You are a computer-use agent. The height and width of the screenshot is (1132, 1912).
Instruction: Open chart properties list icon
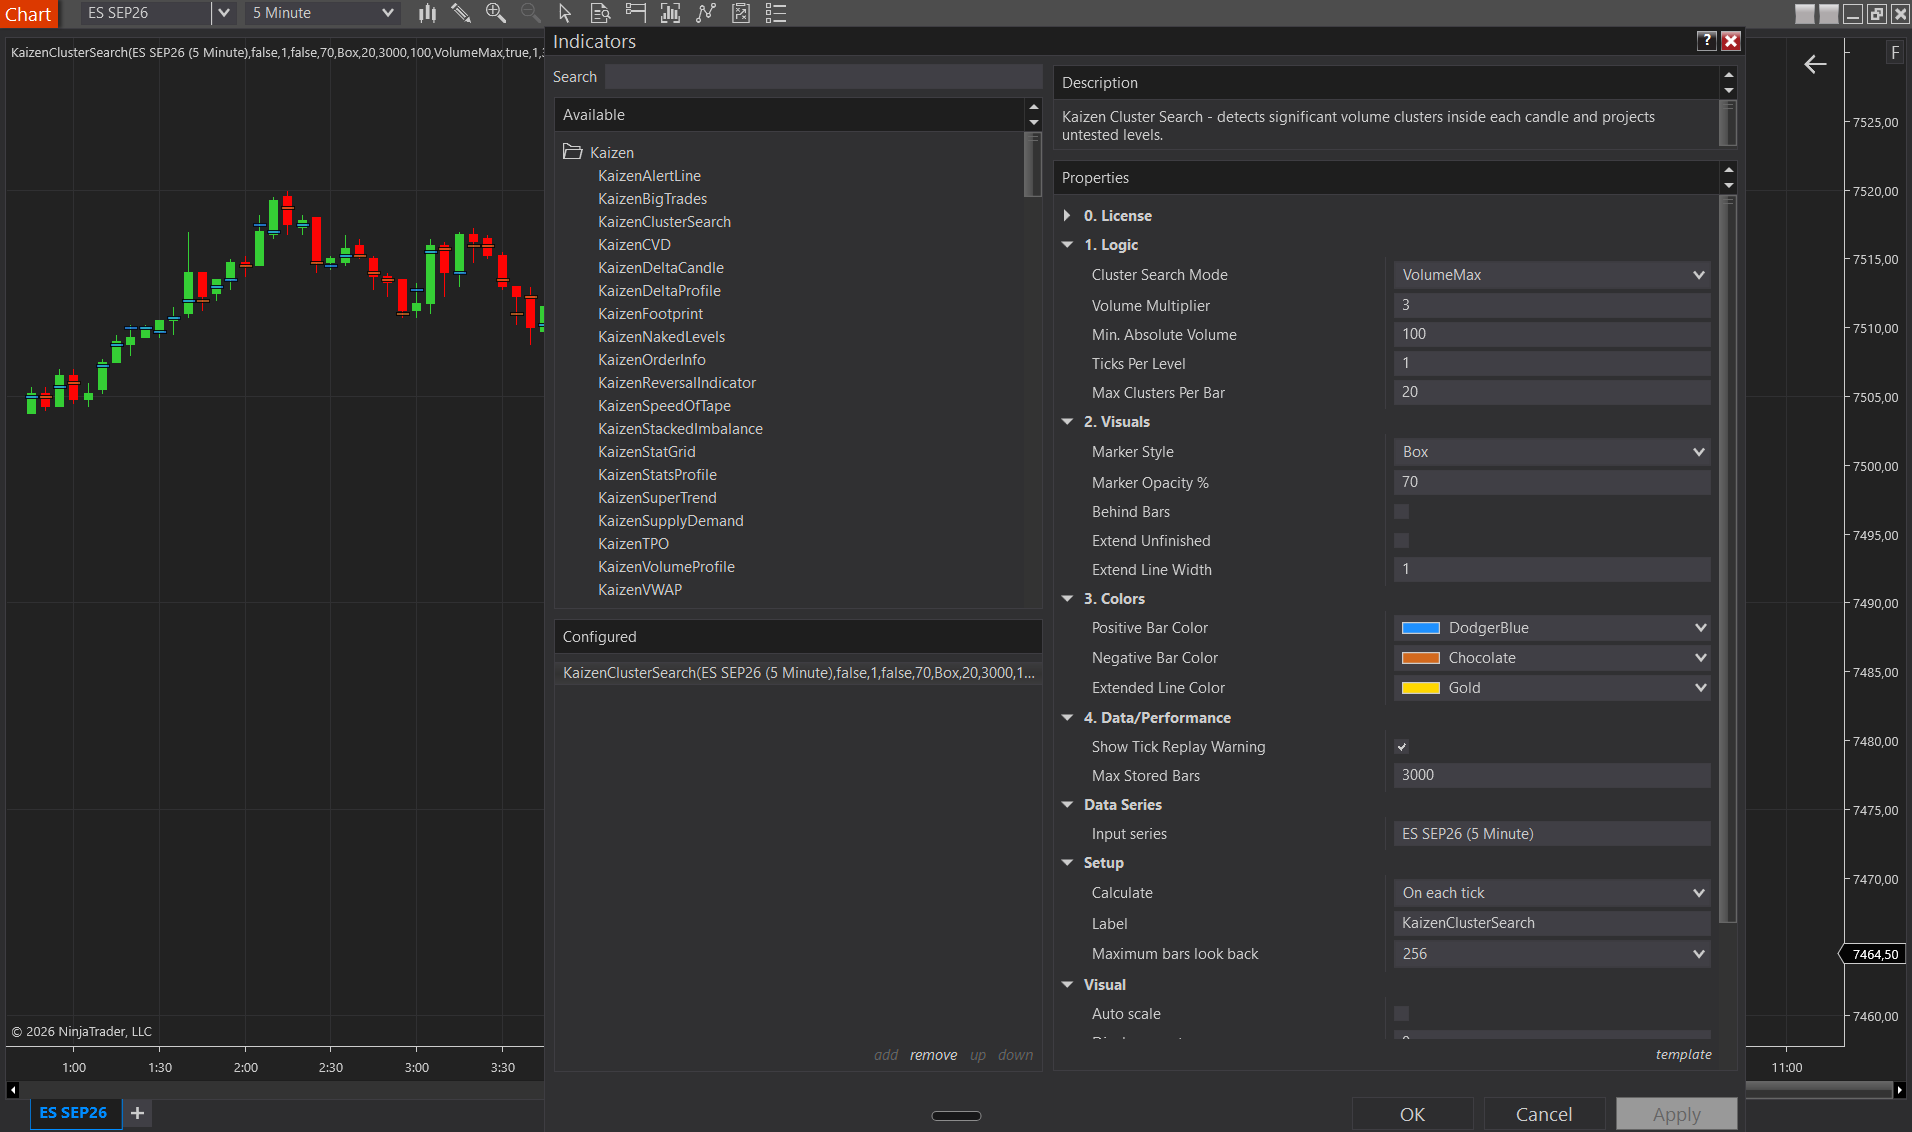click(x=776, y=13)
